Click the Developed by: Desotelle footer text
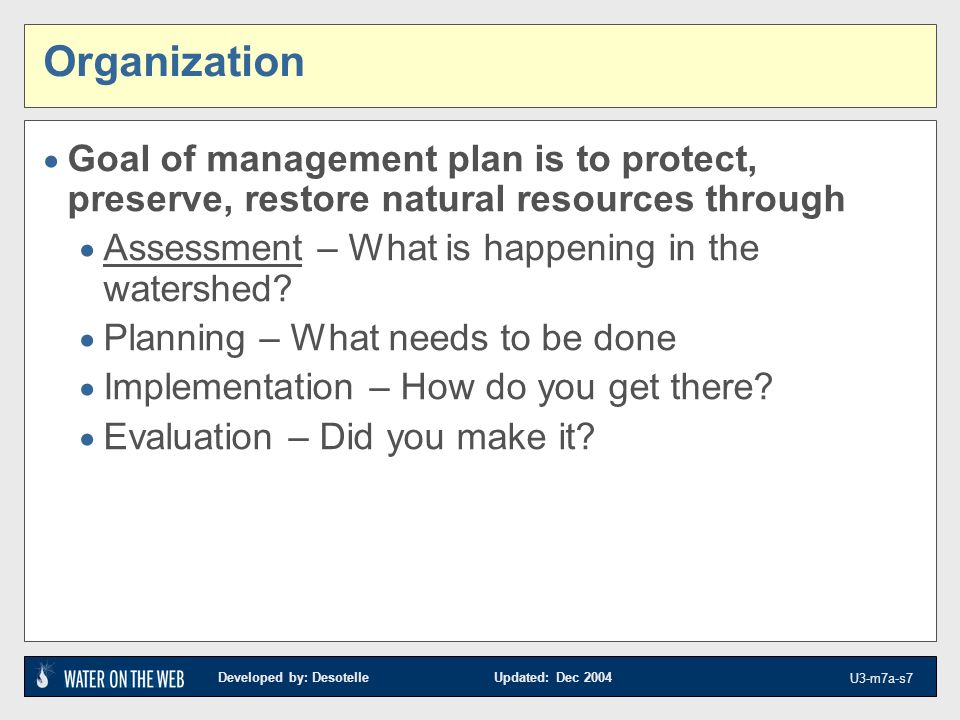 [293, 677]
